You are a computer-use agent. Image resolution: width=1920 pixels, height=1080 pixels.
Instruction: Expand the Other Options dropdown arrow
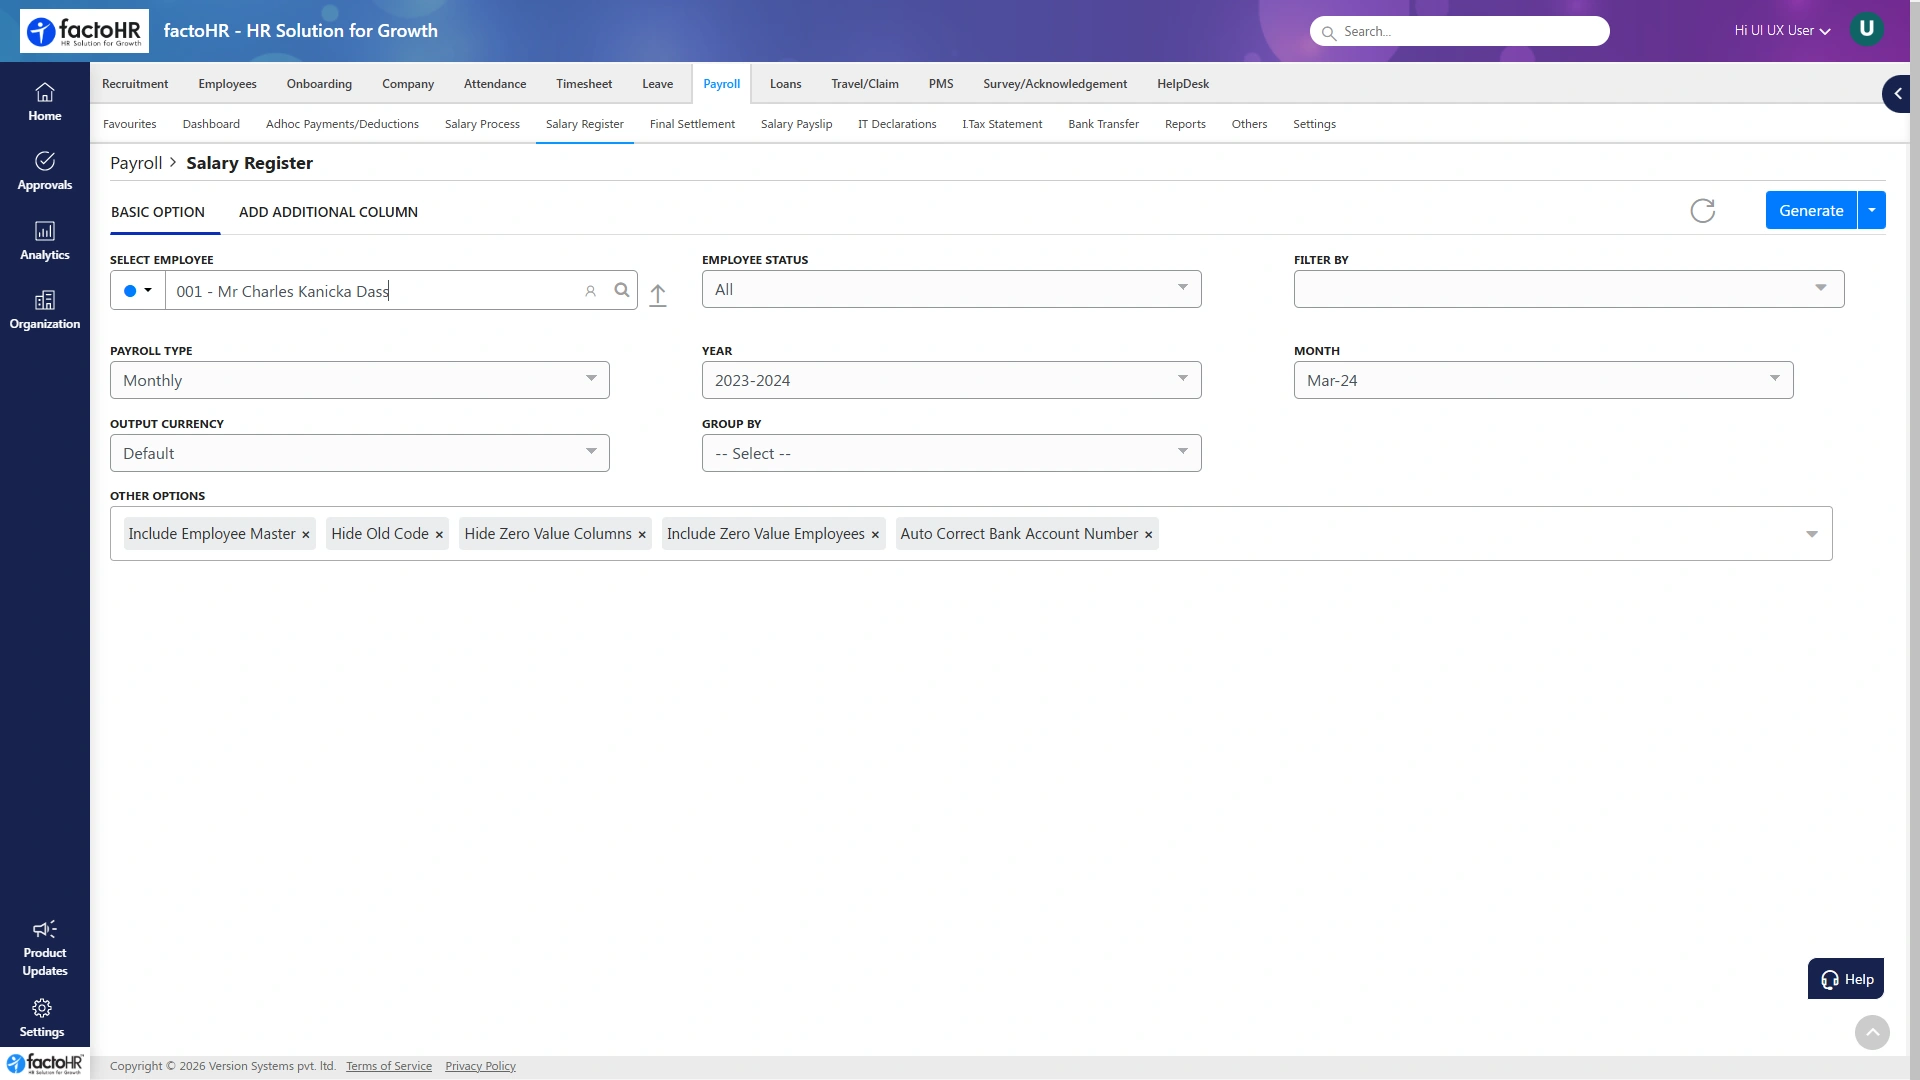[x=1811, y=534]
